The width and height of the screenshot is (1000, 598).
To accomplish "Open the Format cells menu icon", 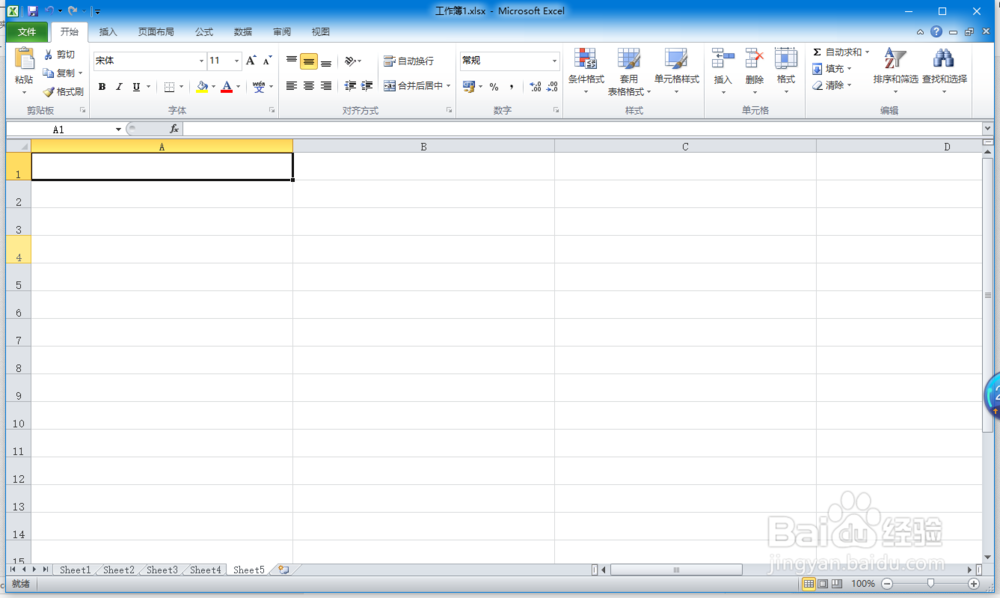I will point(786,59).
